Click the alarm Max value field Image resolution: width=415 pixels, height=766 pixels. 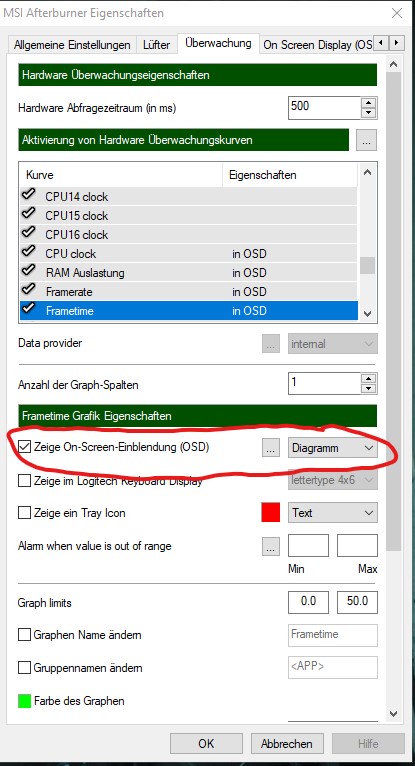click(357, 546)
